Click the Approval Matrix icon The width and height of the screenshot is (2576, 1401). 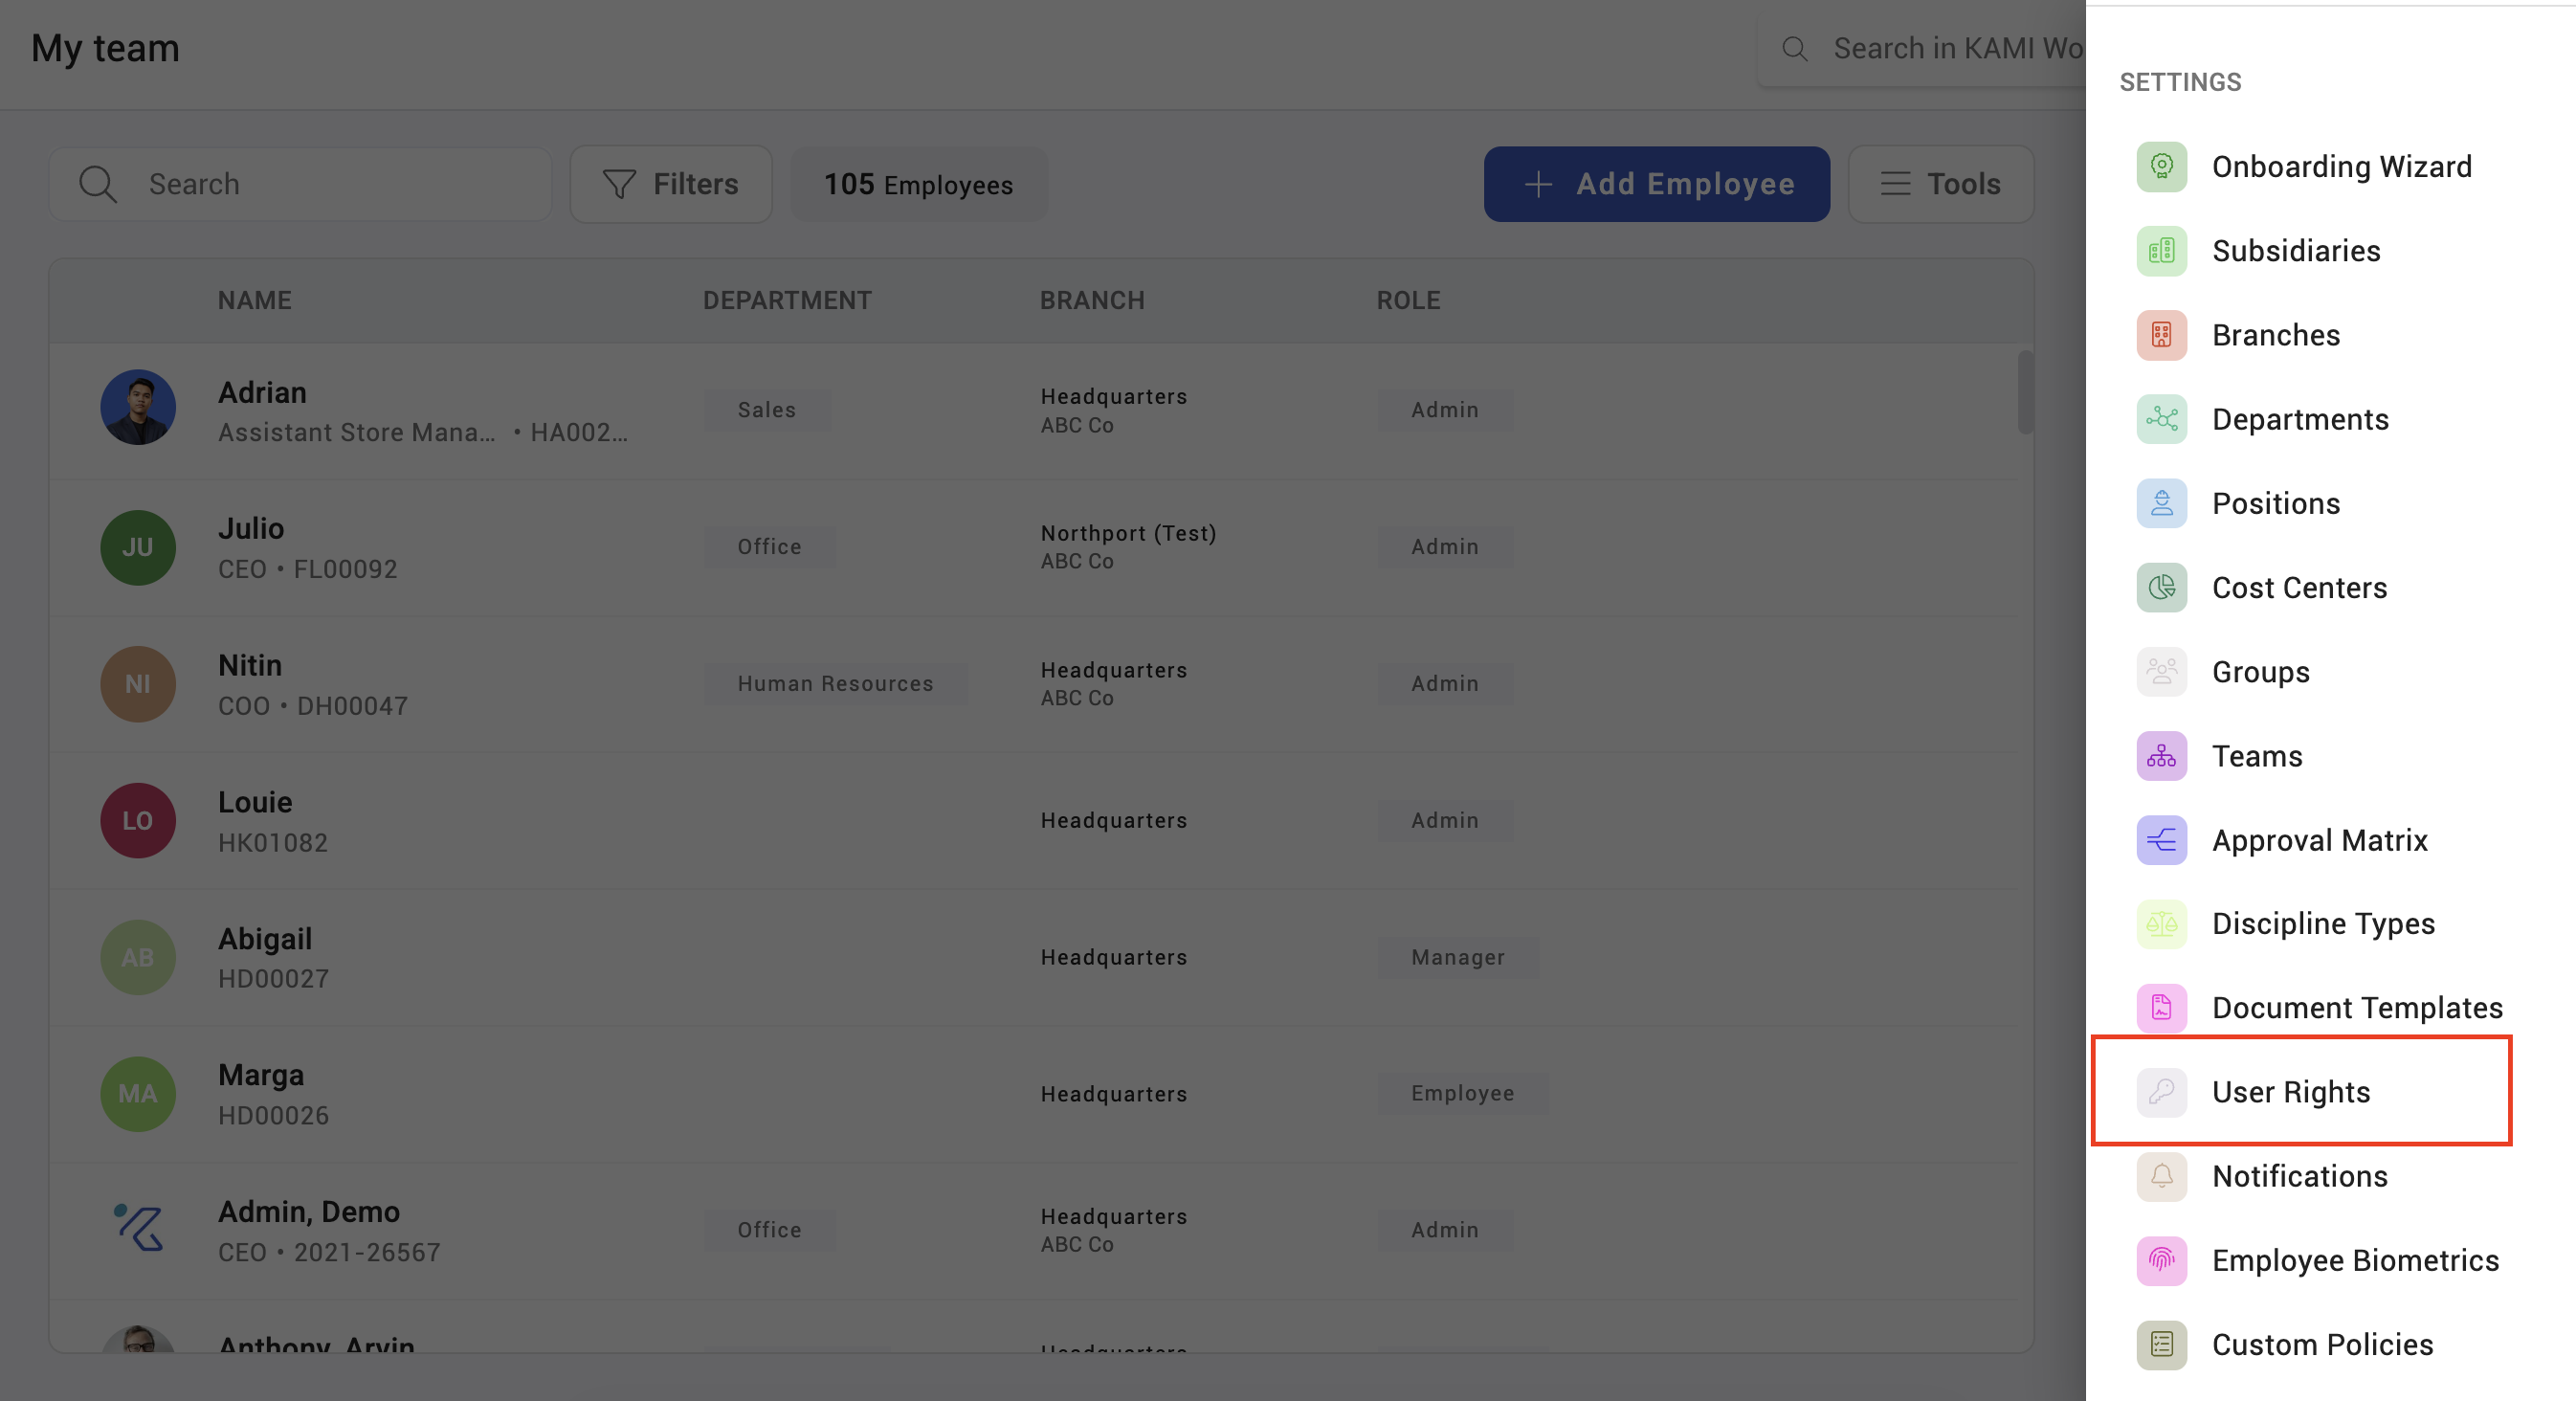pyautogui.click(x=2161, y=840)
